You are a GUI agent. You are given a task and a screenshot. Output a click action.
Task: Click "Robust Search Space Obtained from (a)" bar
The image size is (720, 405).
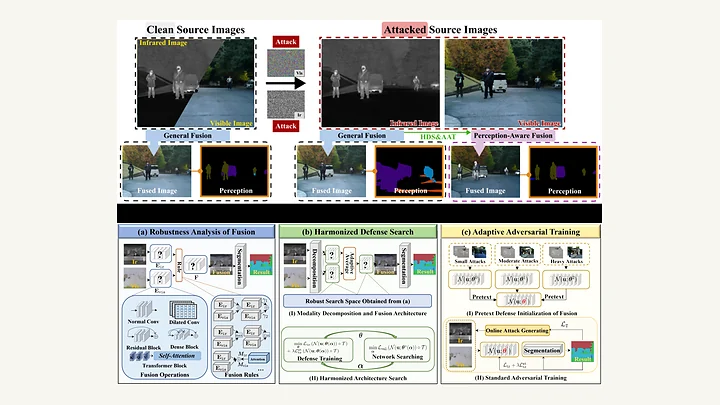(x=357, y=301)
